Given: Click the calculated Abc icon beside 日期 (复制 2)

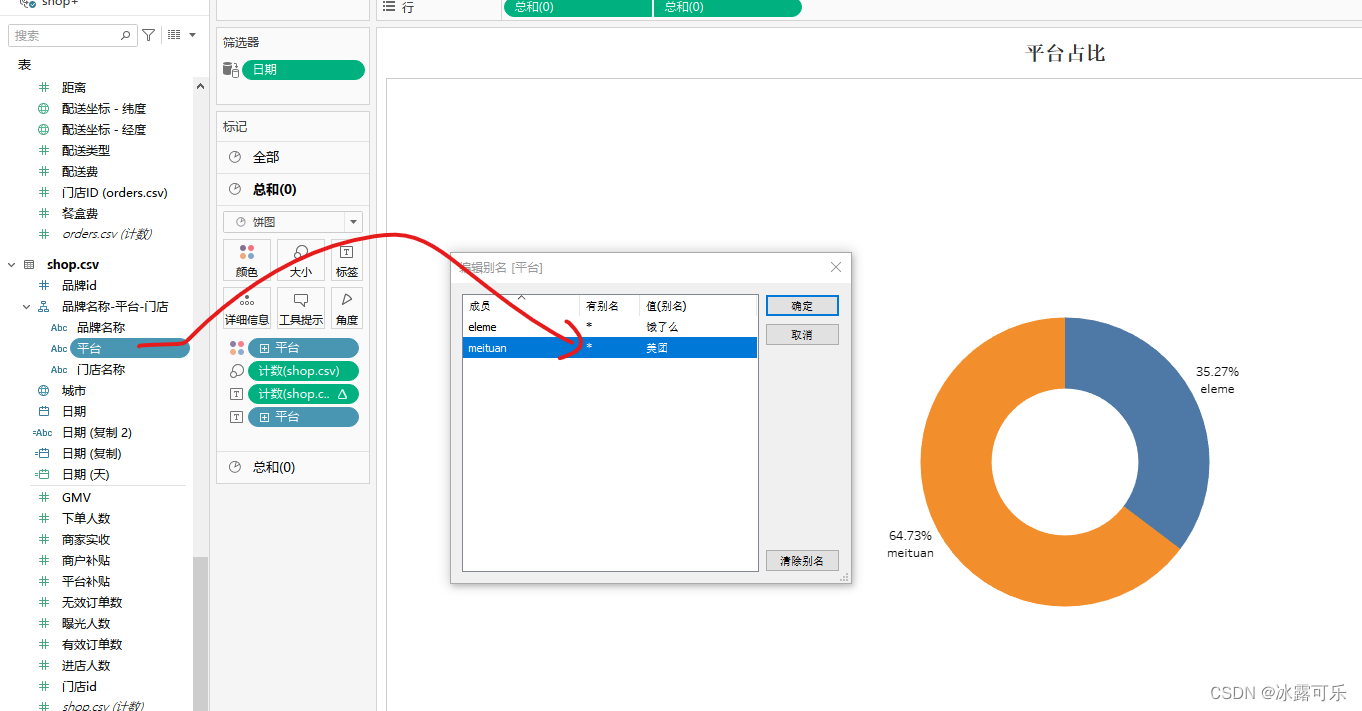Looking at the screenshot, I should [x=43, y=432].
